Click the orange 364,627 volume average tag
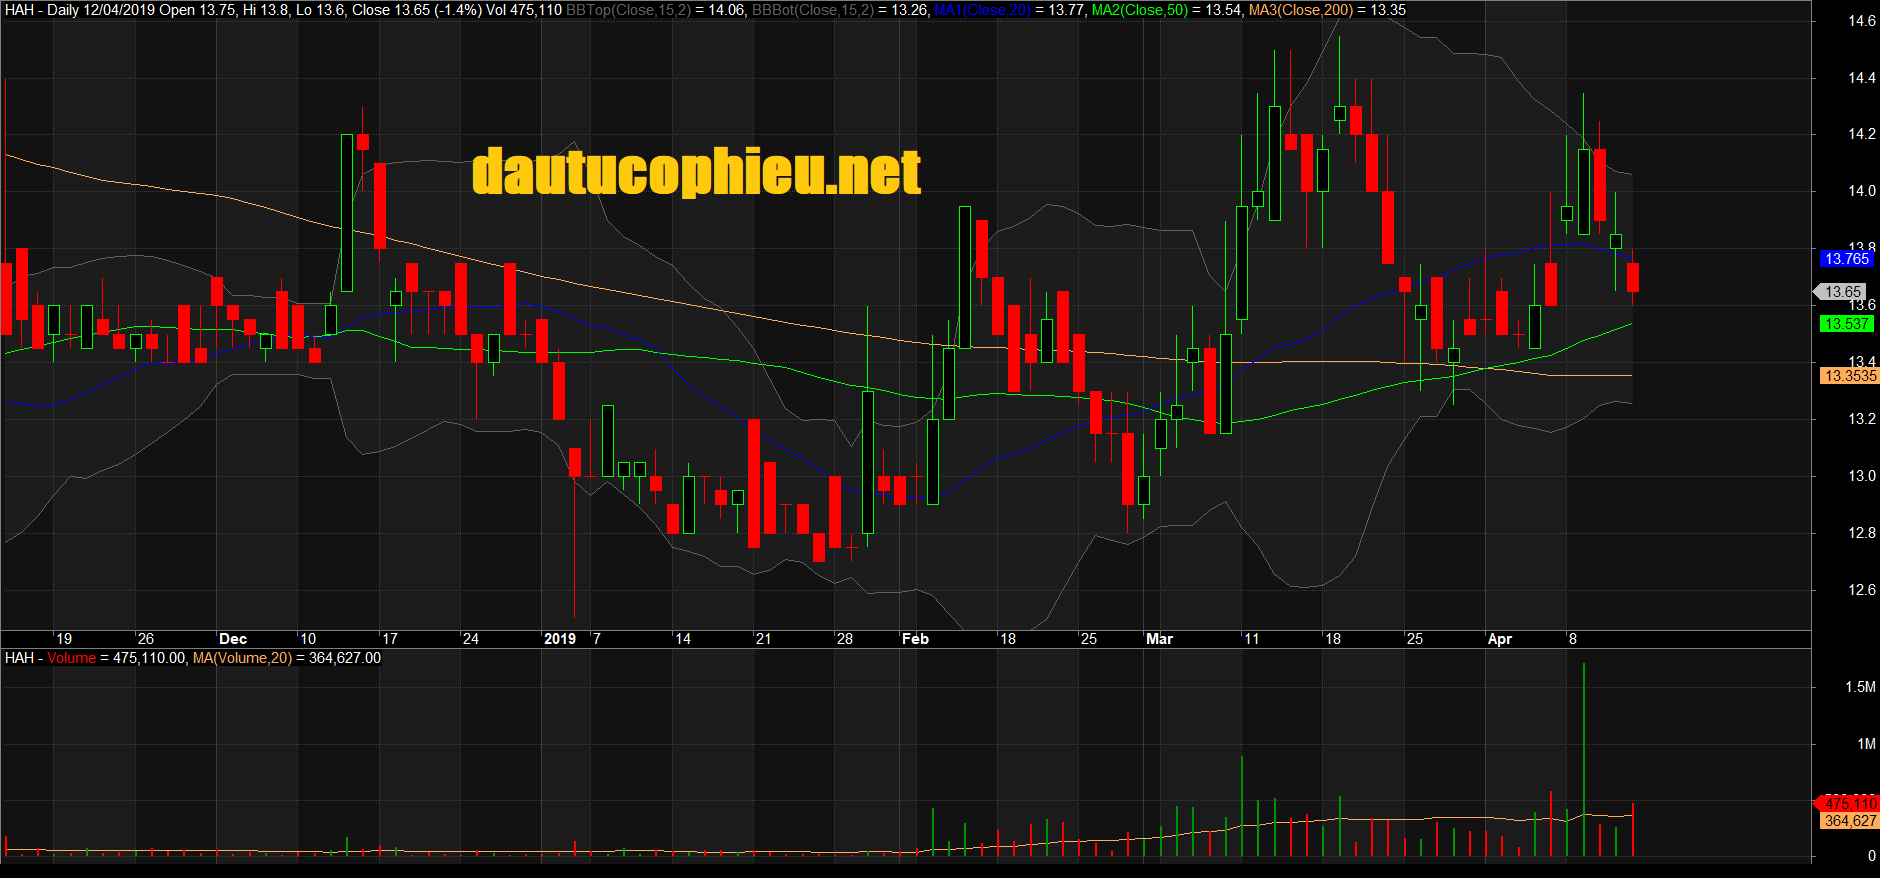1880x878 pixels. tap(1850, 821)
